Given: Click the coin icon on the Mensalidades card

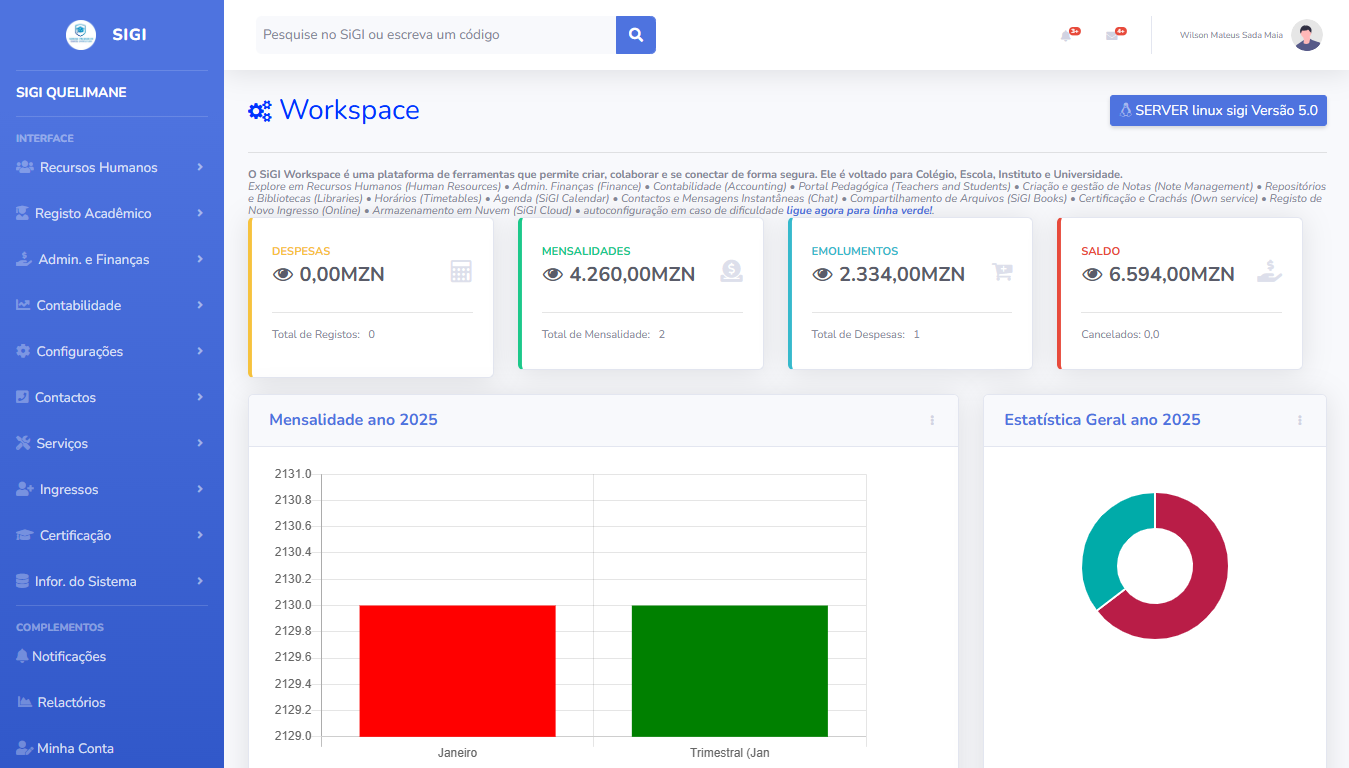Looking at the screenshot, I should click(x=731, y=271).
